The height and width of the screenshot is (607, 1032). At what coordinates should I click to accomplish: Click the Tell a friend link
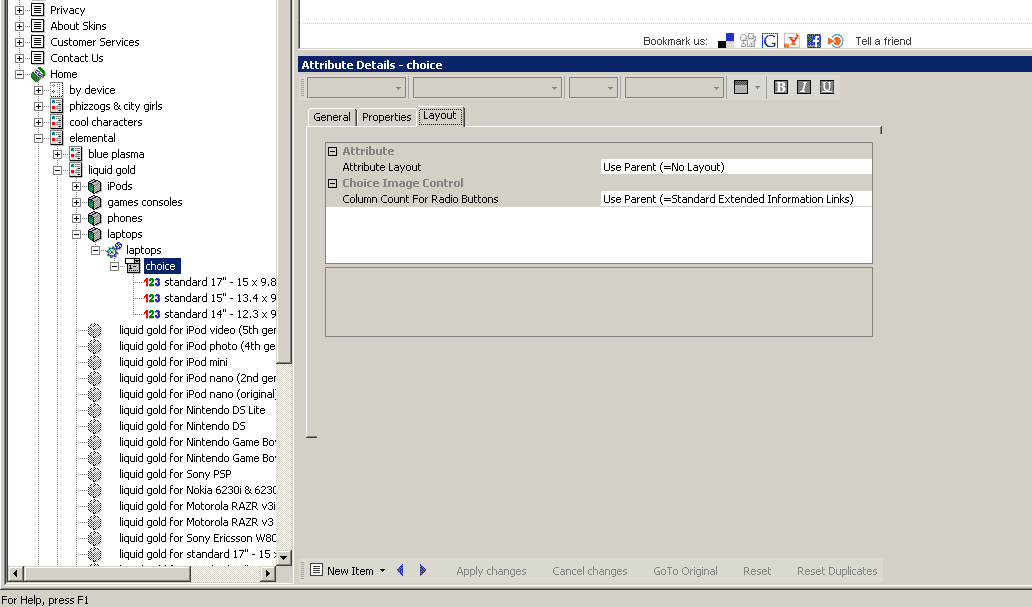(x=883, y=41)
